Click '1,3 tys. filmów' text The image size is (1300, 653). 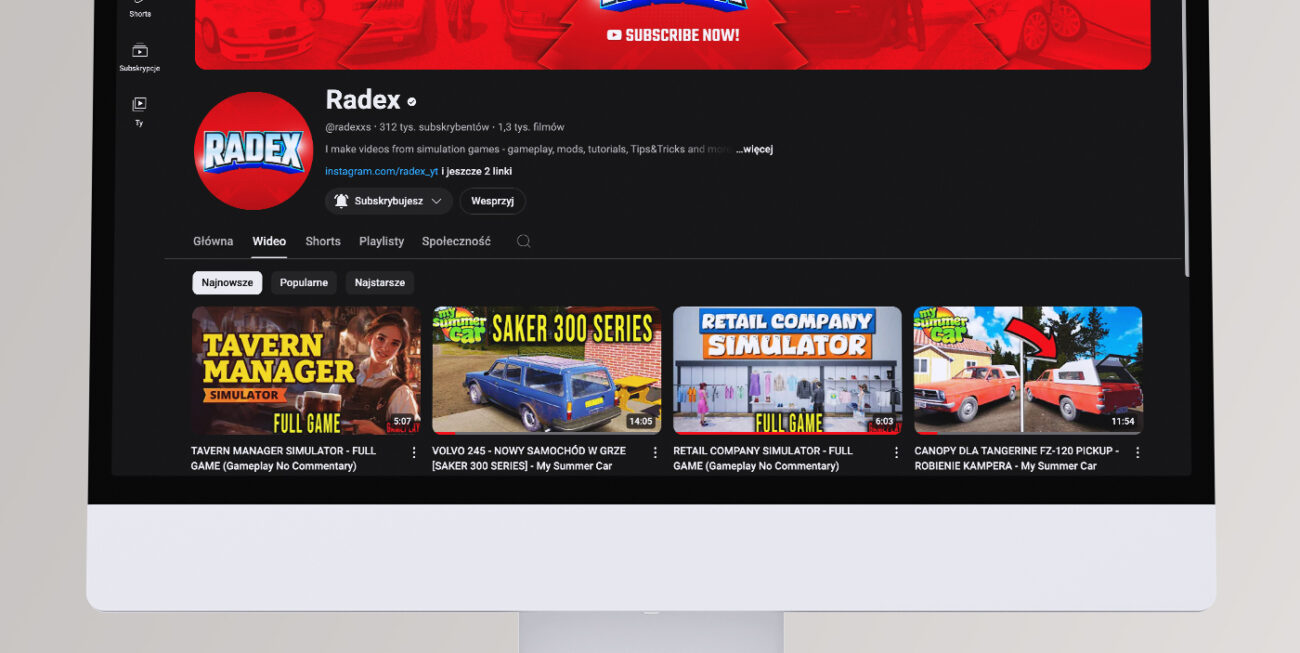[x=531, y=127]
